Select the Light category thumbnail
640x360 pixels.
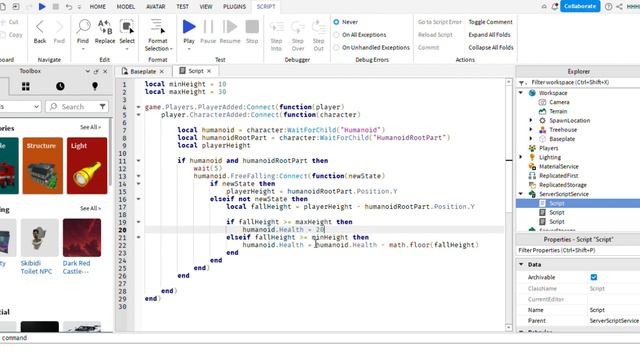point(87,166)
